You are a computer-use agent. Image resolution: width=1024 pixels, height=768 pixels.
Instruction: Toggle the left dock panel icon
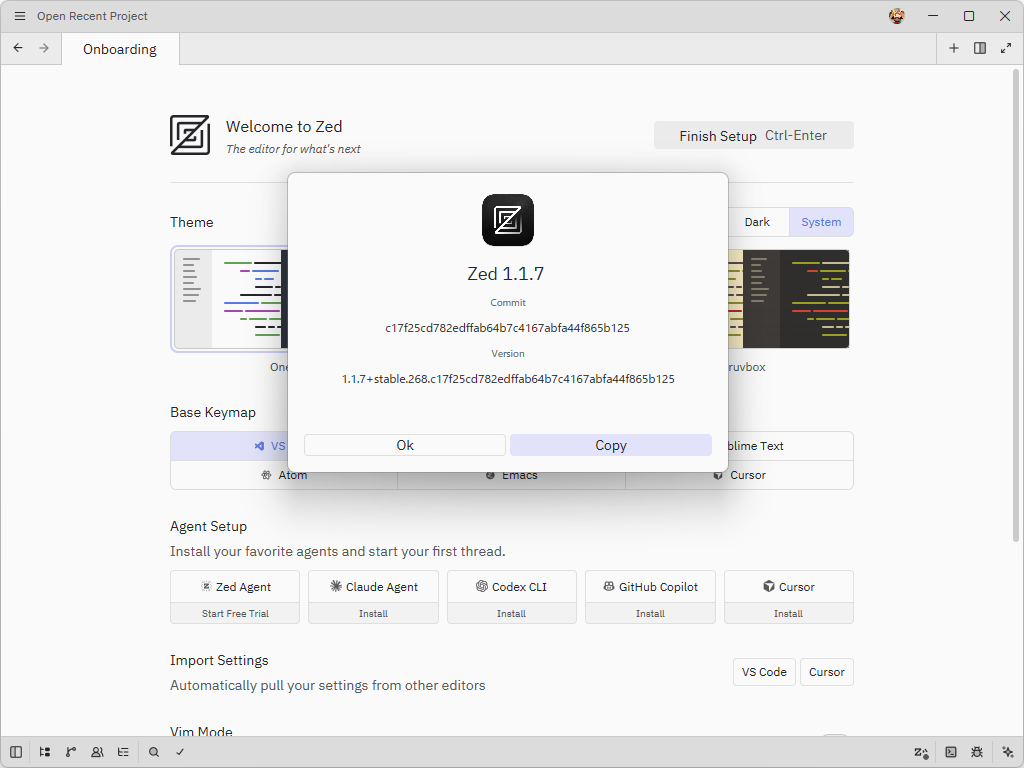pos(16,752)
